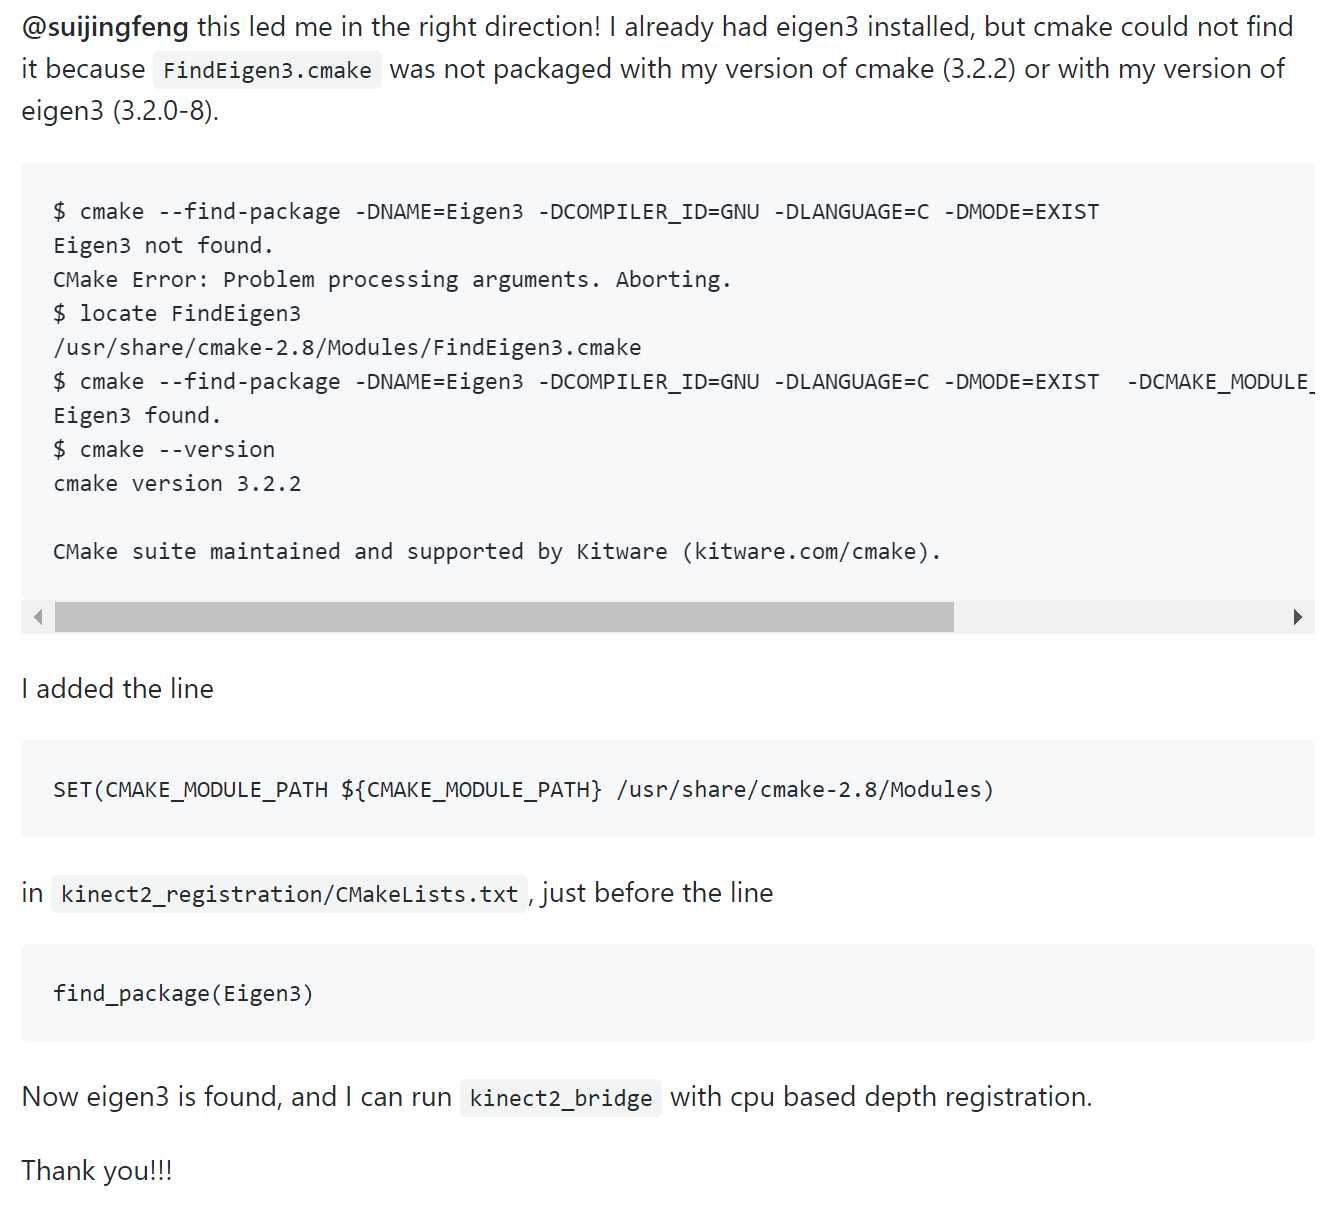Click the kinect2_bridge inline code
The image size is (1332, 1208).
[561, 1098]
